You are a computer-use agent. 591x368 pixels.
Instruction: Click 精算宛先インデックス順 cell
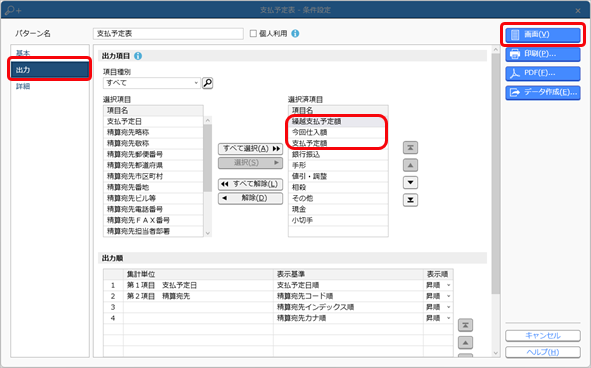[x=348, y=307]
